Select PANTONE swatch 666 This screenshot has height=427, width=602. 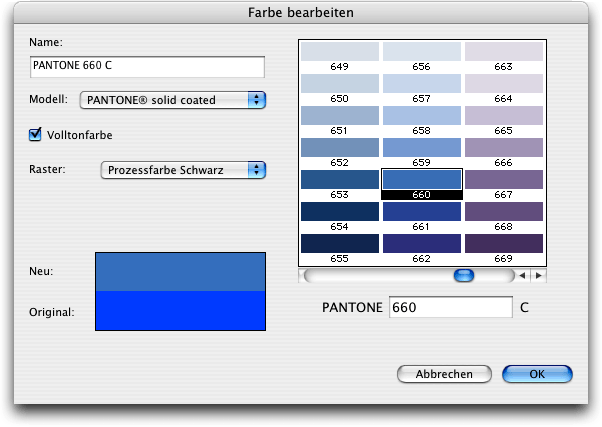click(x=504, y=147)
